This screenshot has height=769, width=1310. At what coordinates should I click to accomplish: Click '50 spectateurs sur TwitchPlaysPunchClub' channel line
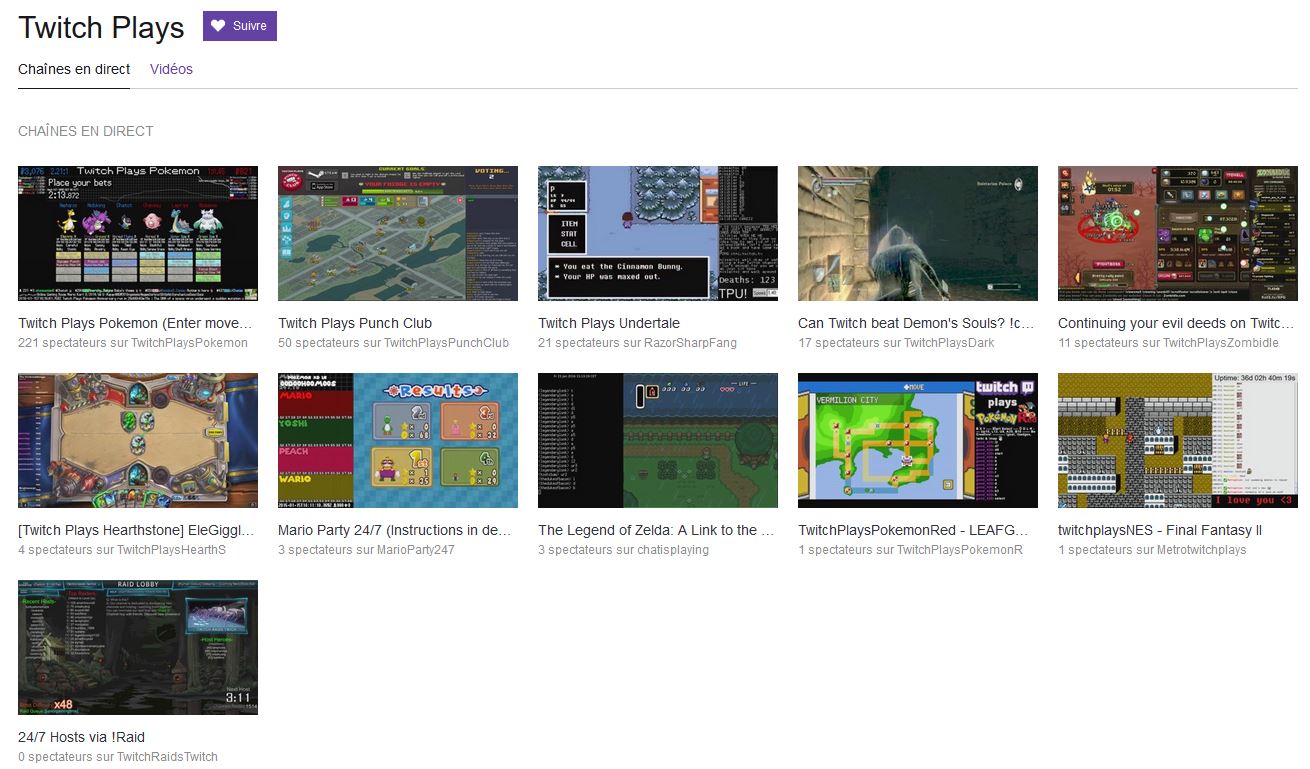pos(393,343)
